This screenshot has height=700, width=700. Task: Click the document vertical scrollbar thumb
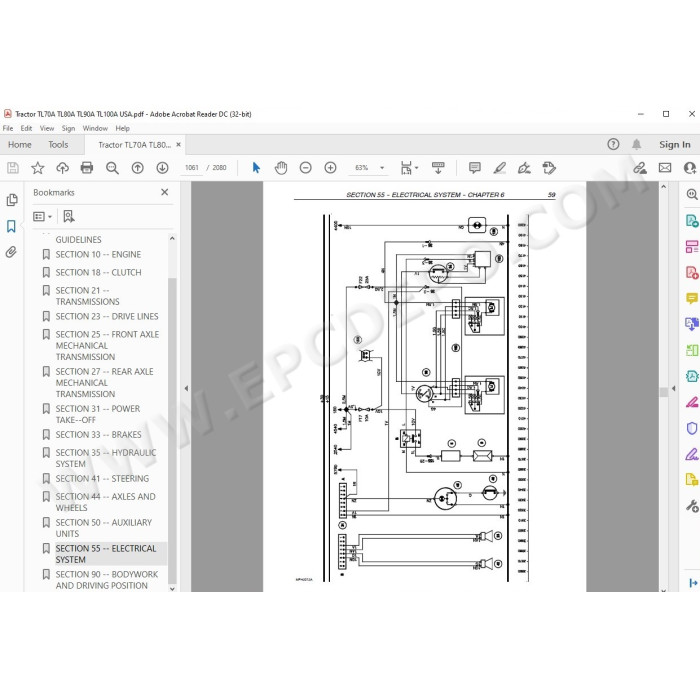pyautogui.click(x=664, y=392)
